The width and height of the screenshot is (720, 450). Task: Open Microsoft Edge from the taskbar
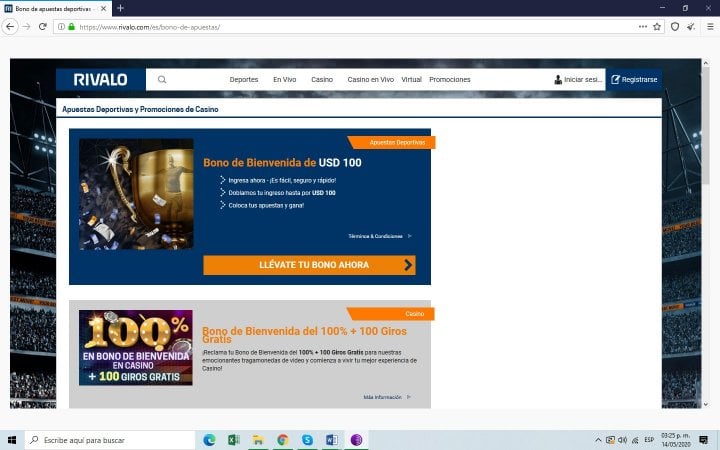pos(209,440)
